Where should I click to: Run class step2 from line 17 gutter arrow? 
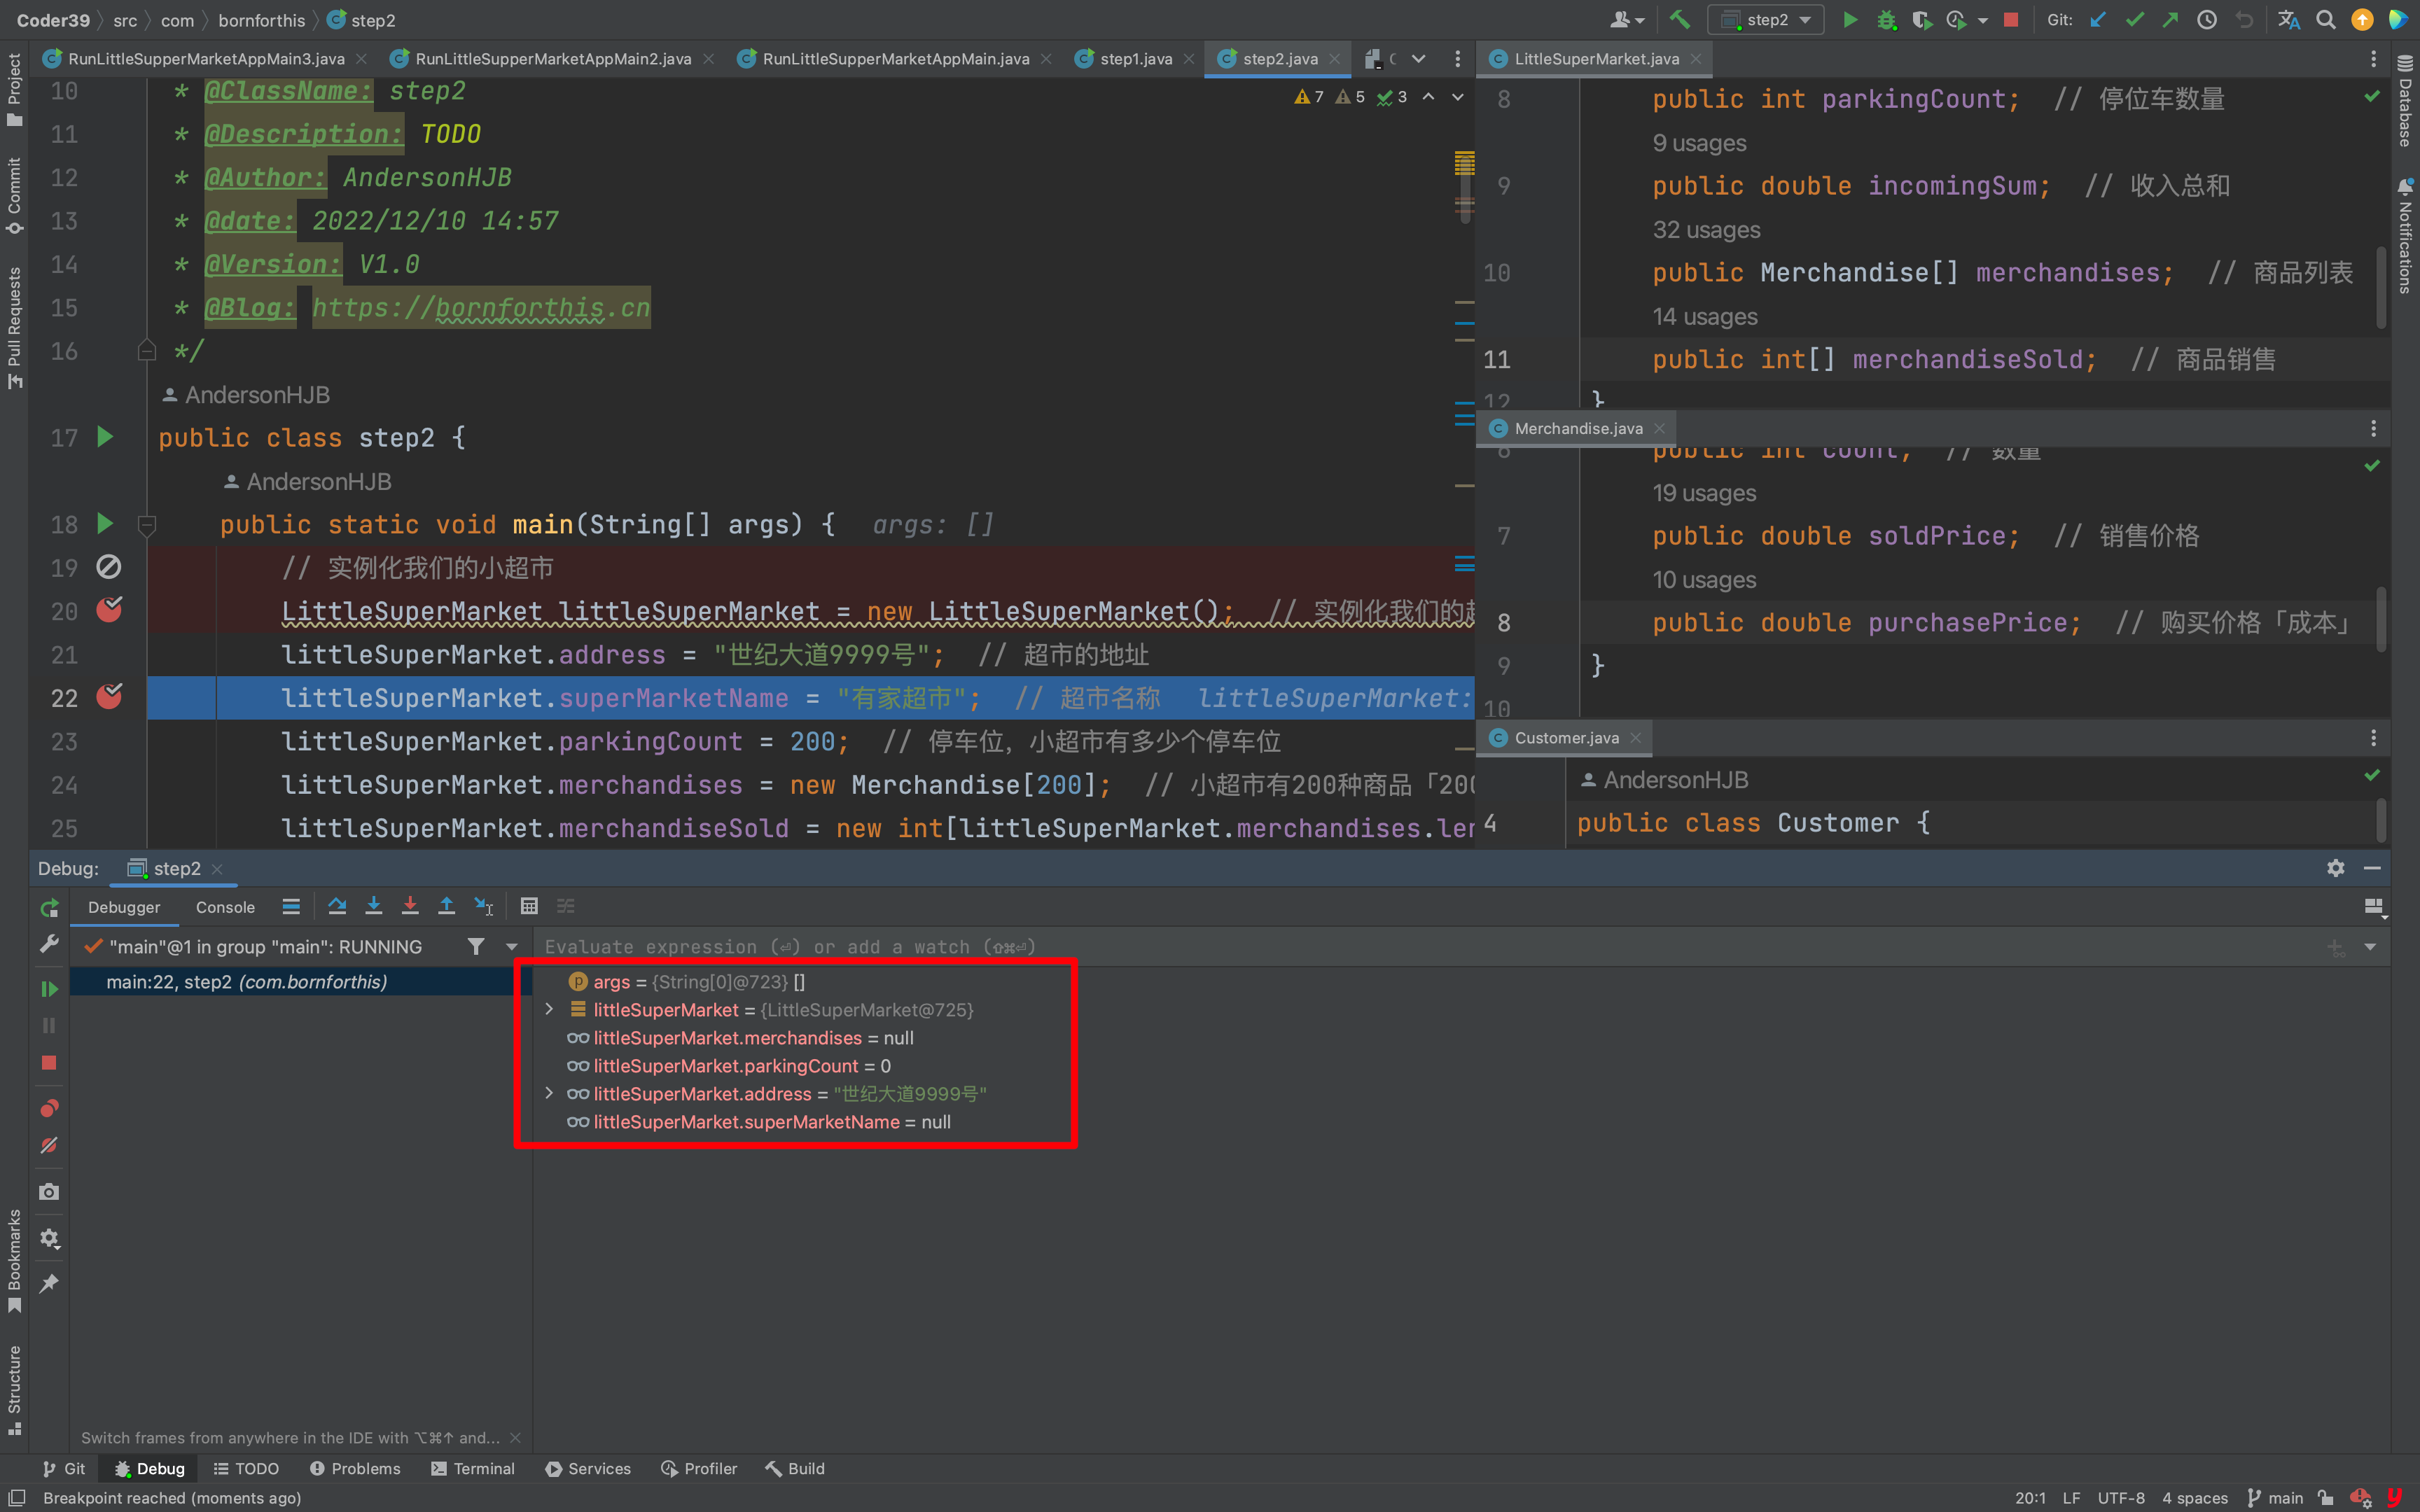pos(105,437)
